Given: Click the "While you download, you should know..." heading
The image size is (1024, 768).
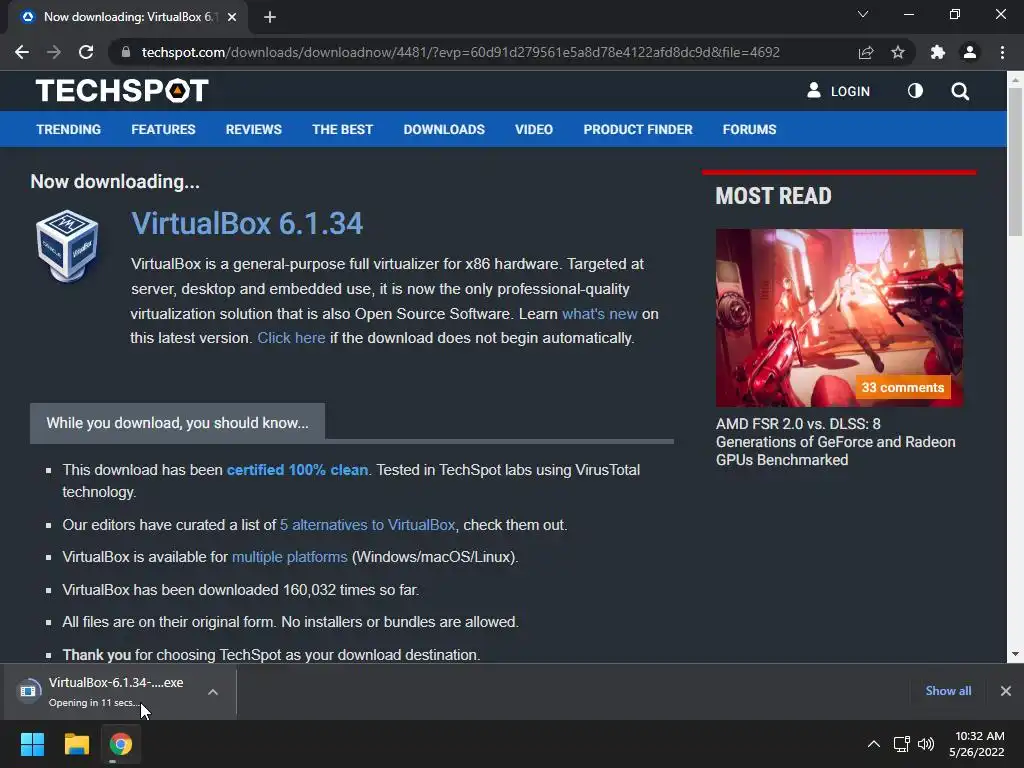Looking at the screenshot, I should point(177,423).
